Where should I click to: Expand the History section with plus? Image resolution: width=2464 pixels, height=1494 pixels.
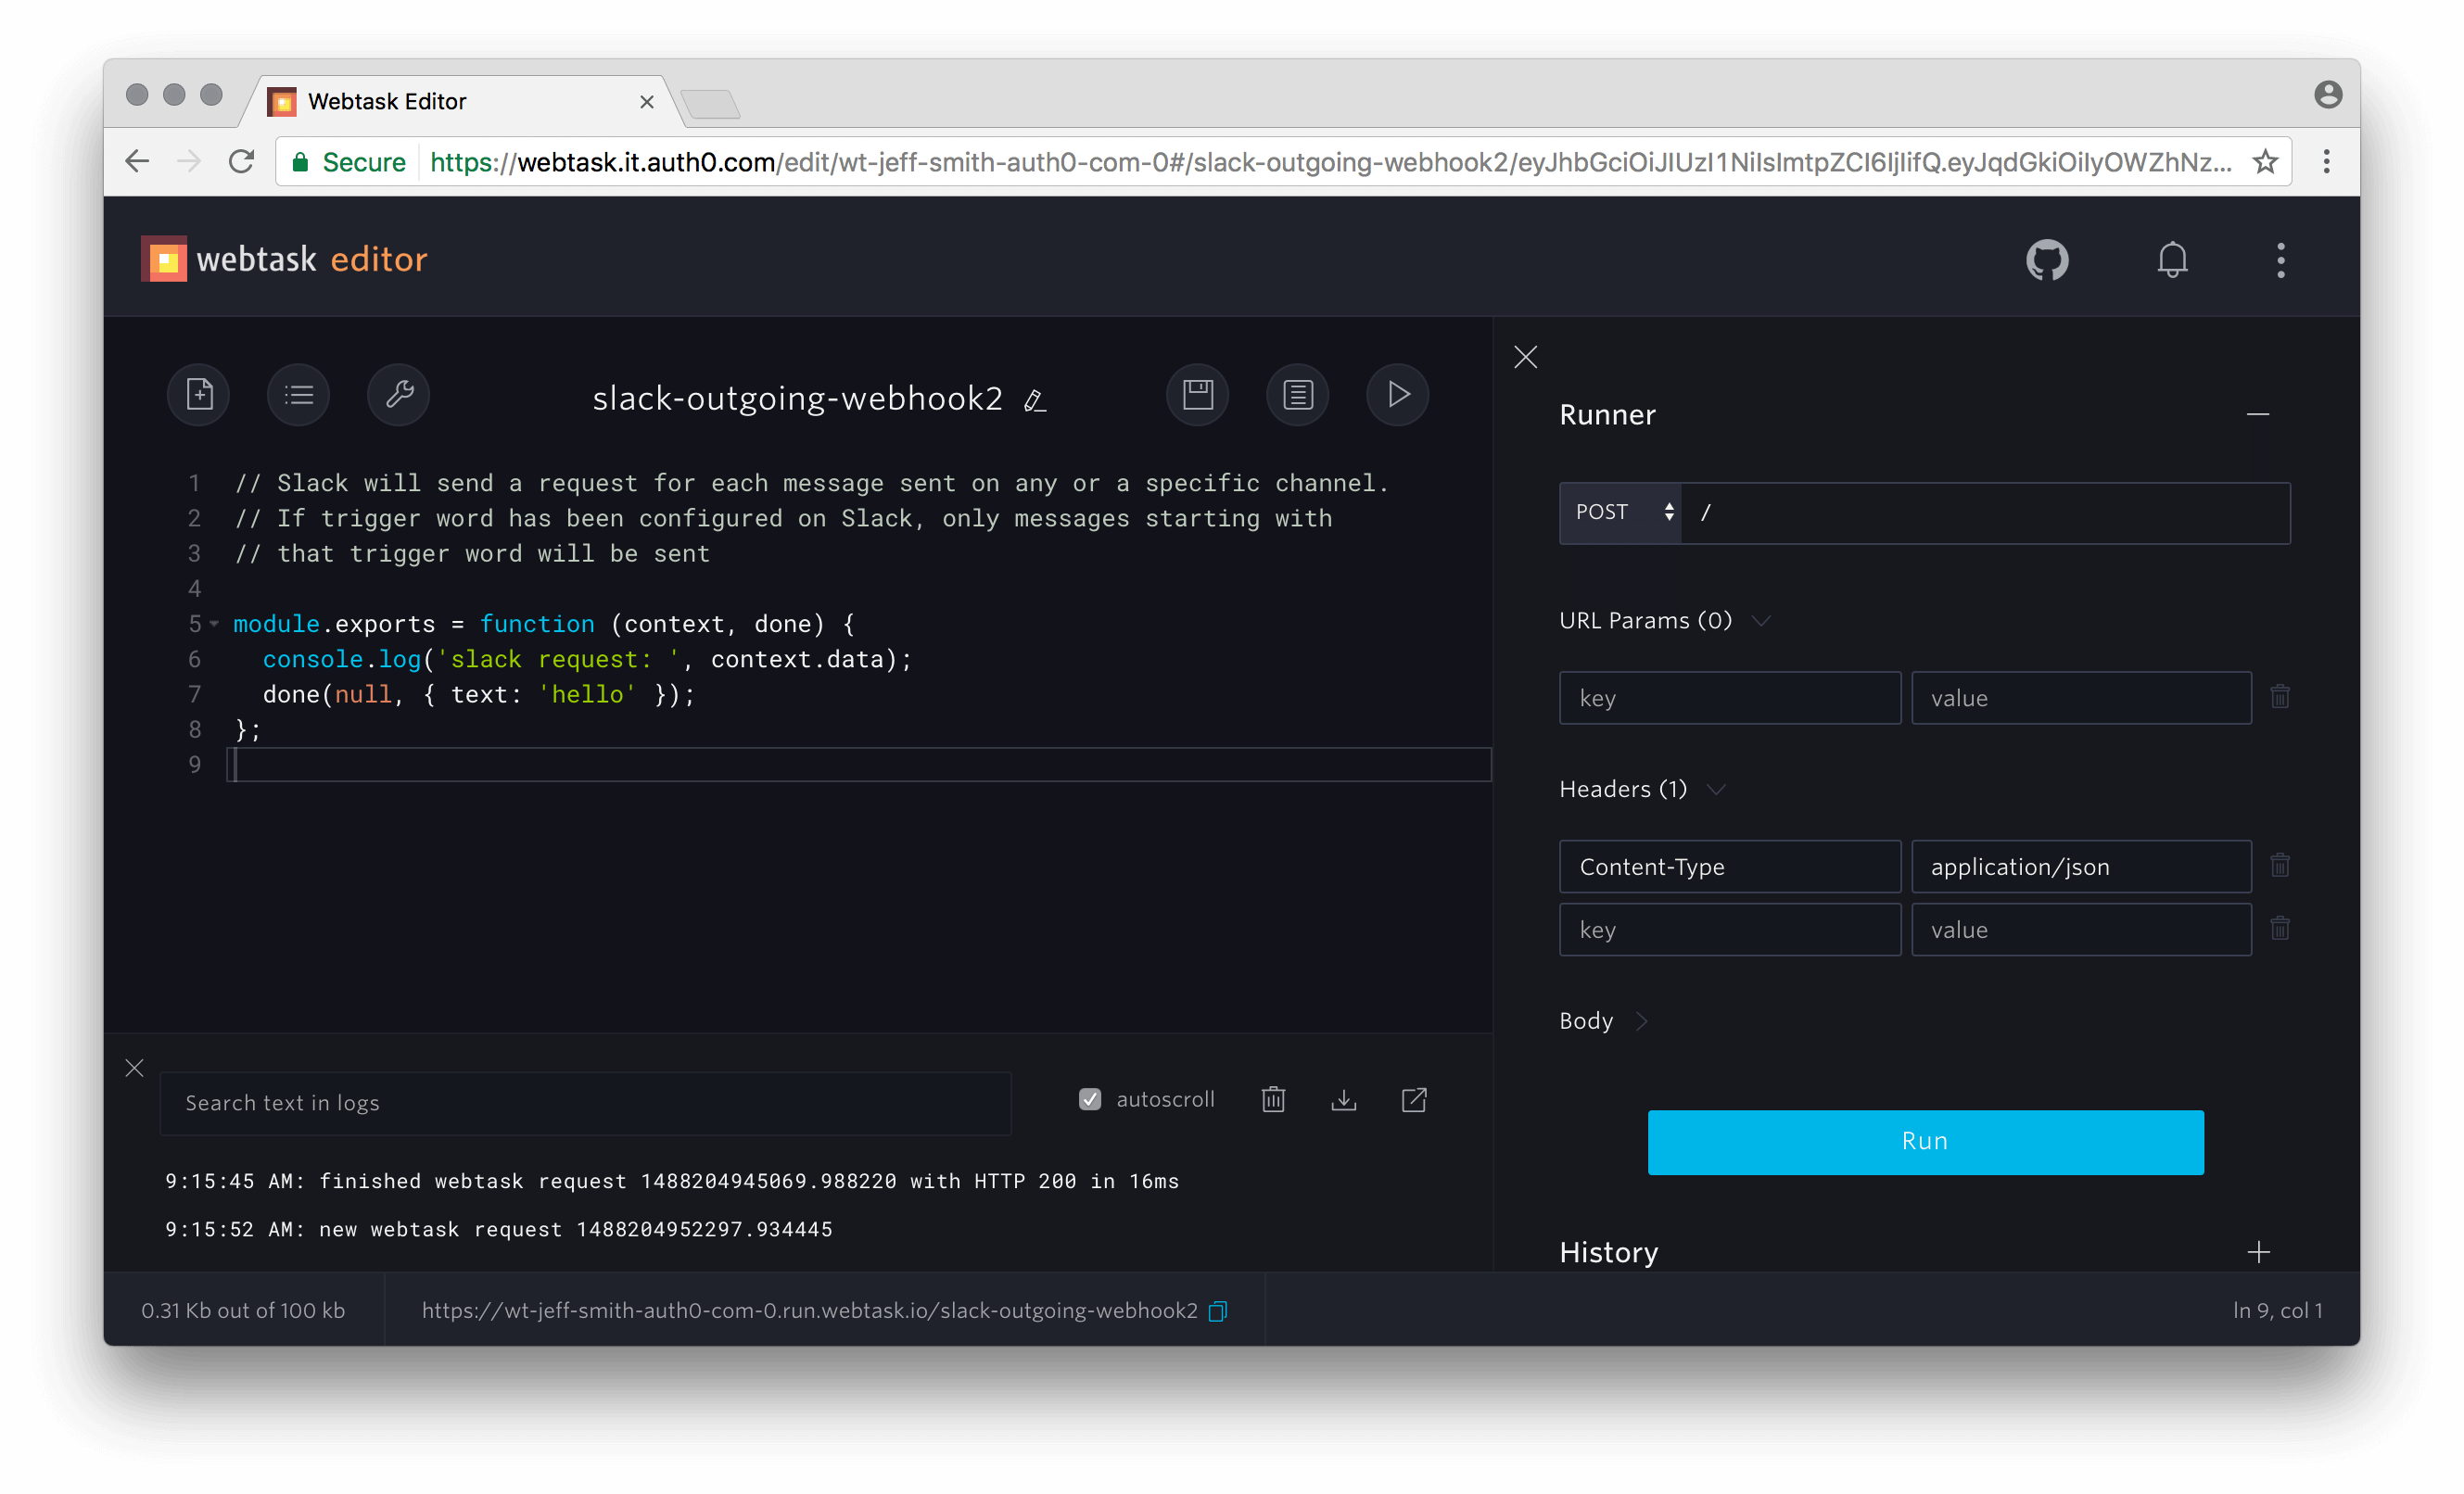coord(2258,1252)
